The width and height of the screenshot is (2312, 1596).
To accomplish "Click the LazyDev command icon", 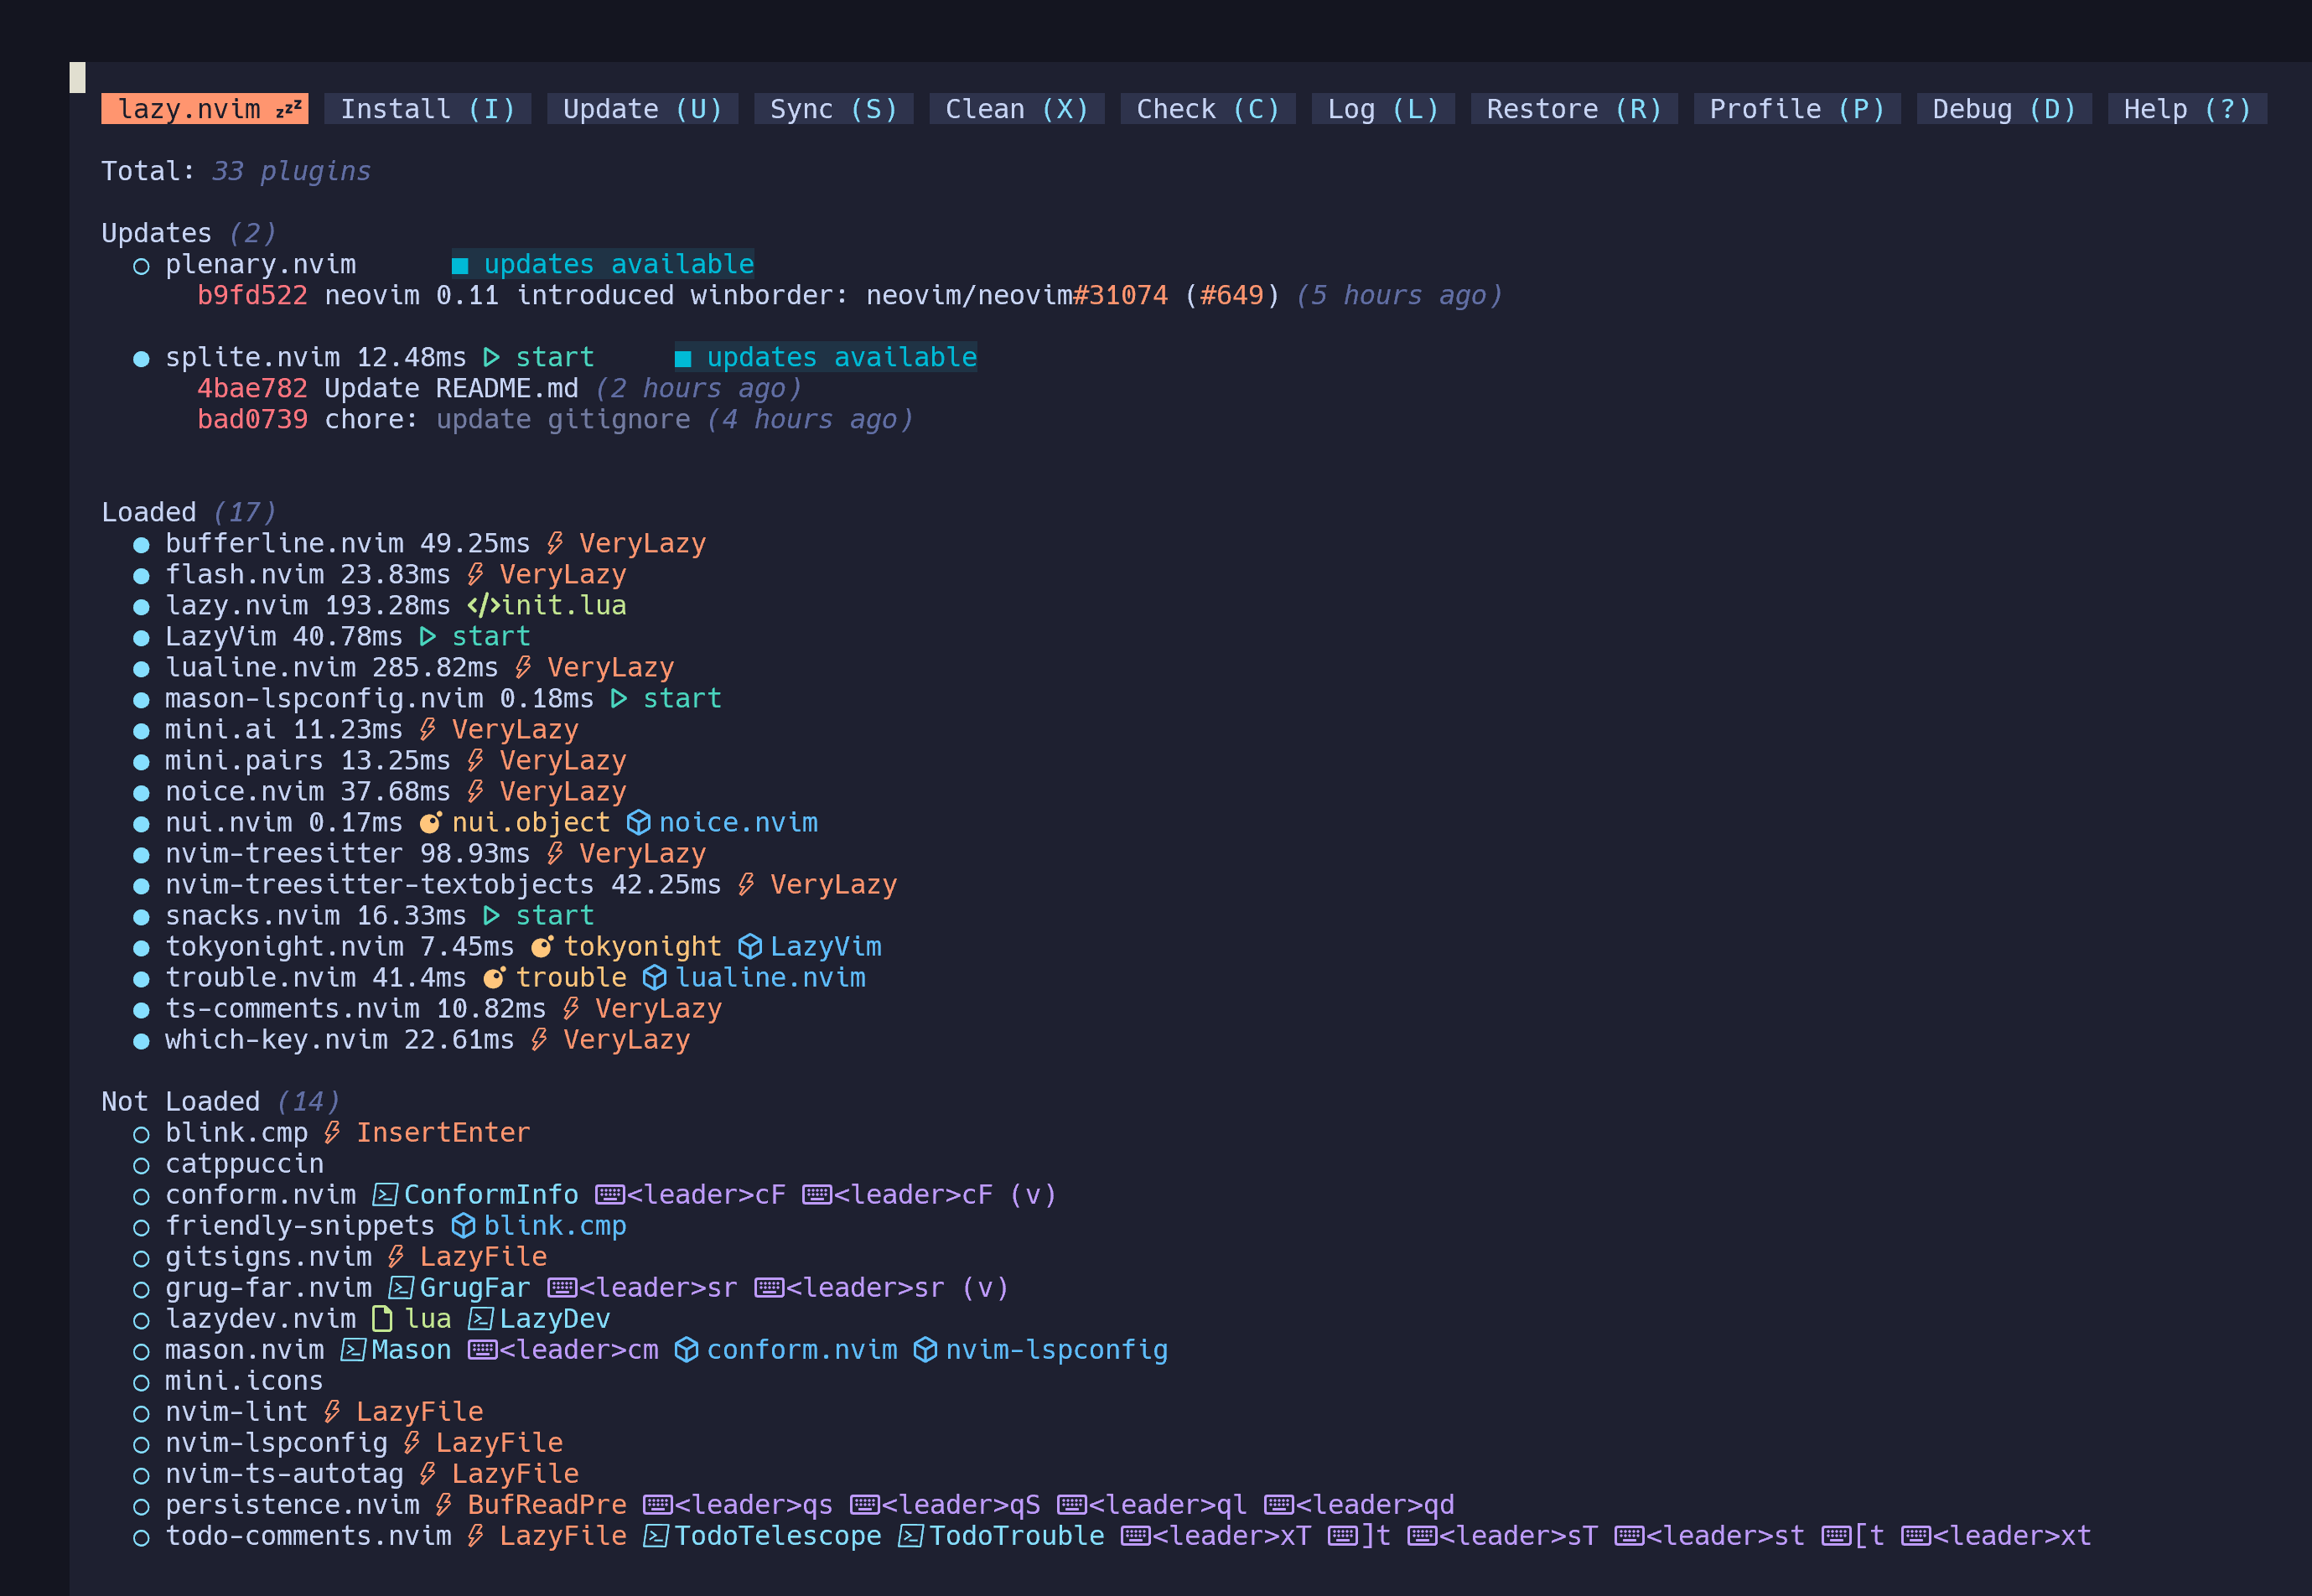I will point(482,1318).
